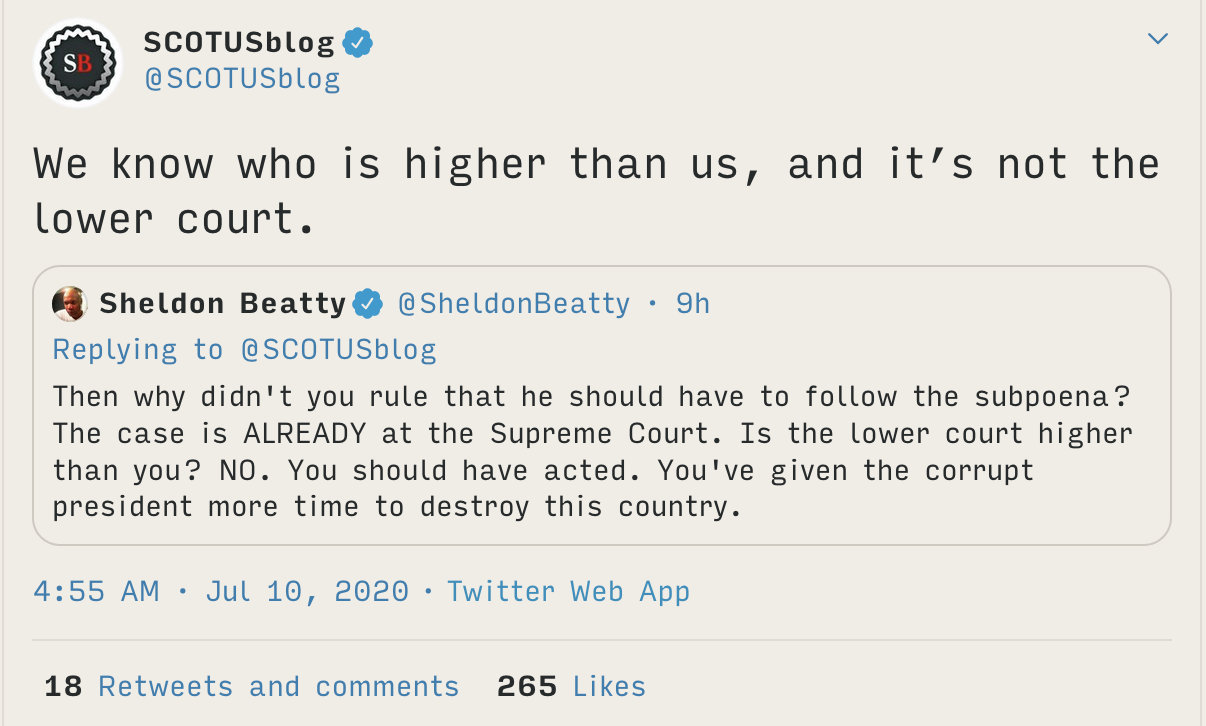View the 18 Retweets and comments
Screen dimensions: 1206x726
click(252, 687)
